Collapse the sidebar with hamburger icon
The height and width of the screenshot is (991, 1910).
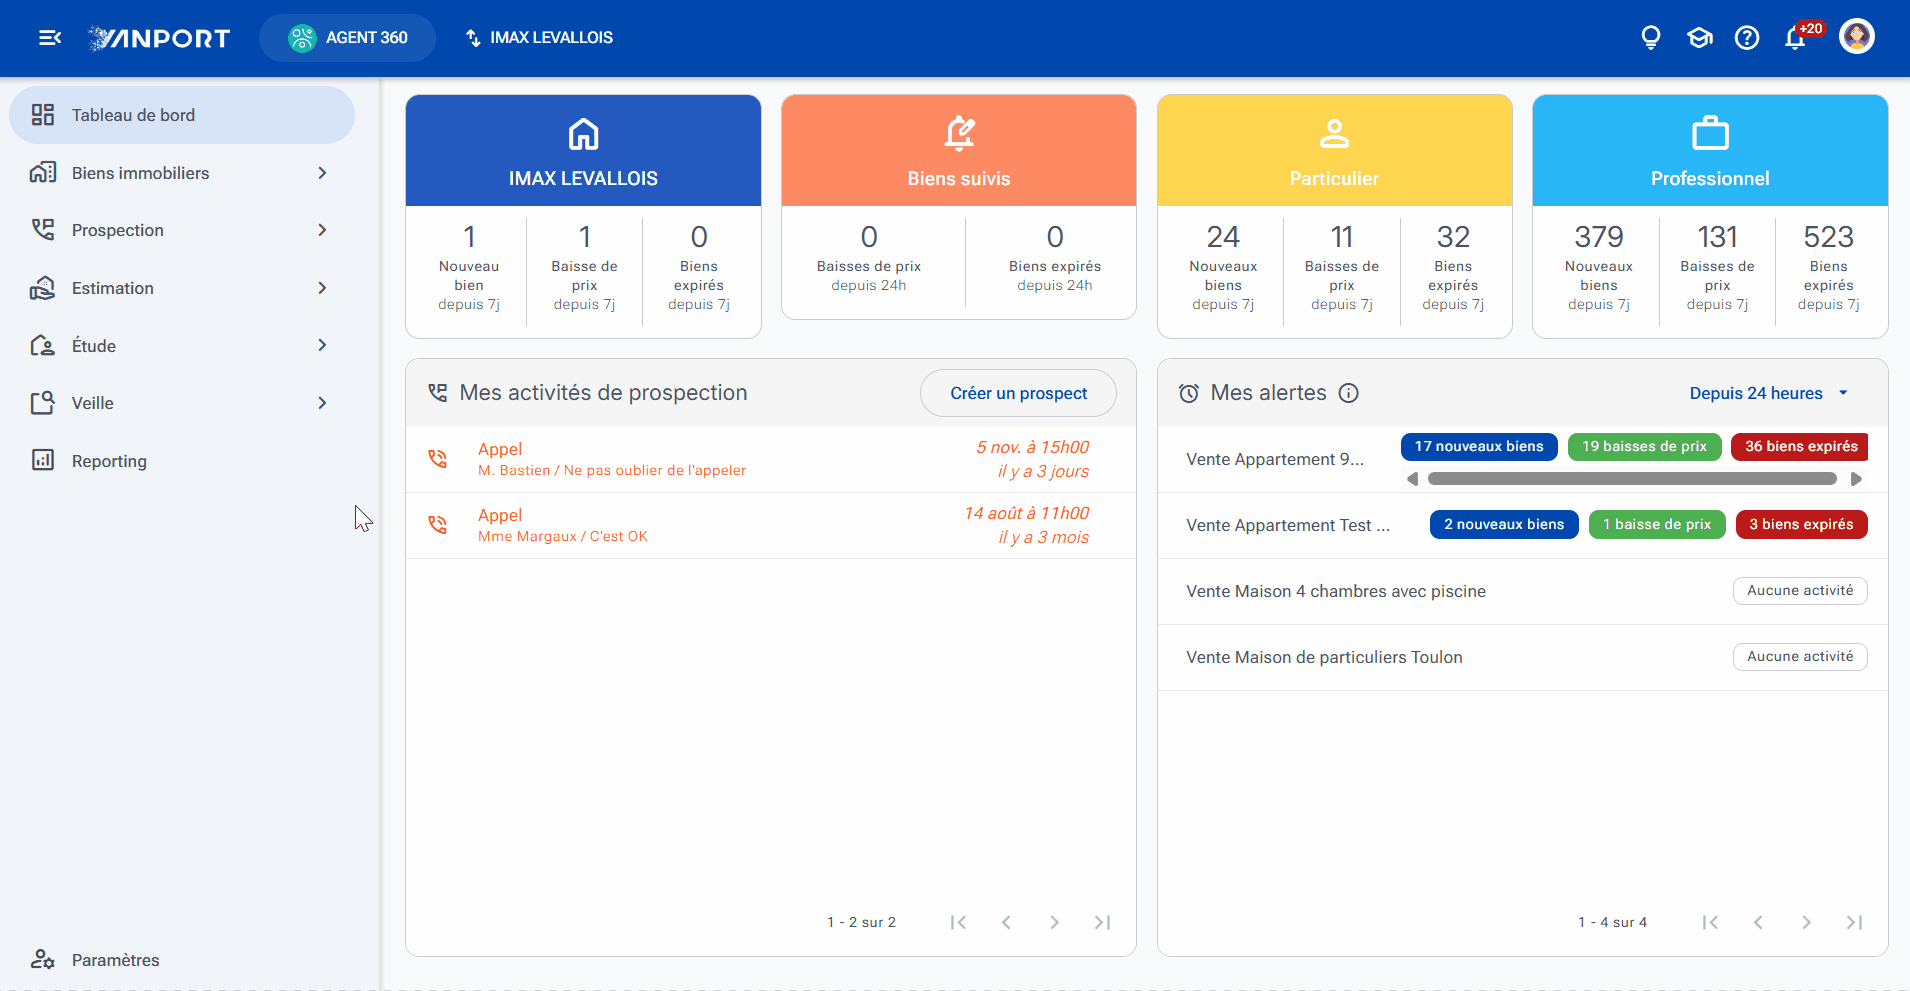tap(50, 38)
